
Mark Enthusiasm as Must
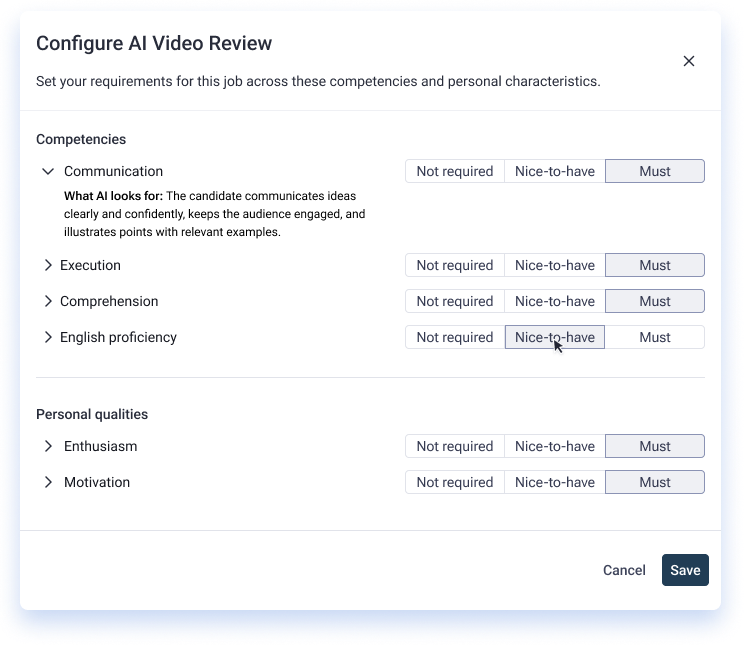[x=655, y=446]
